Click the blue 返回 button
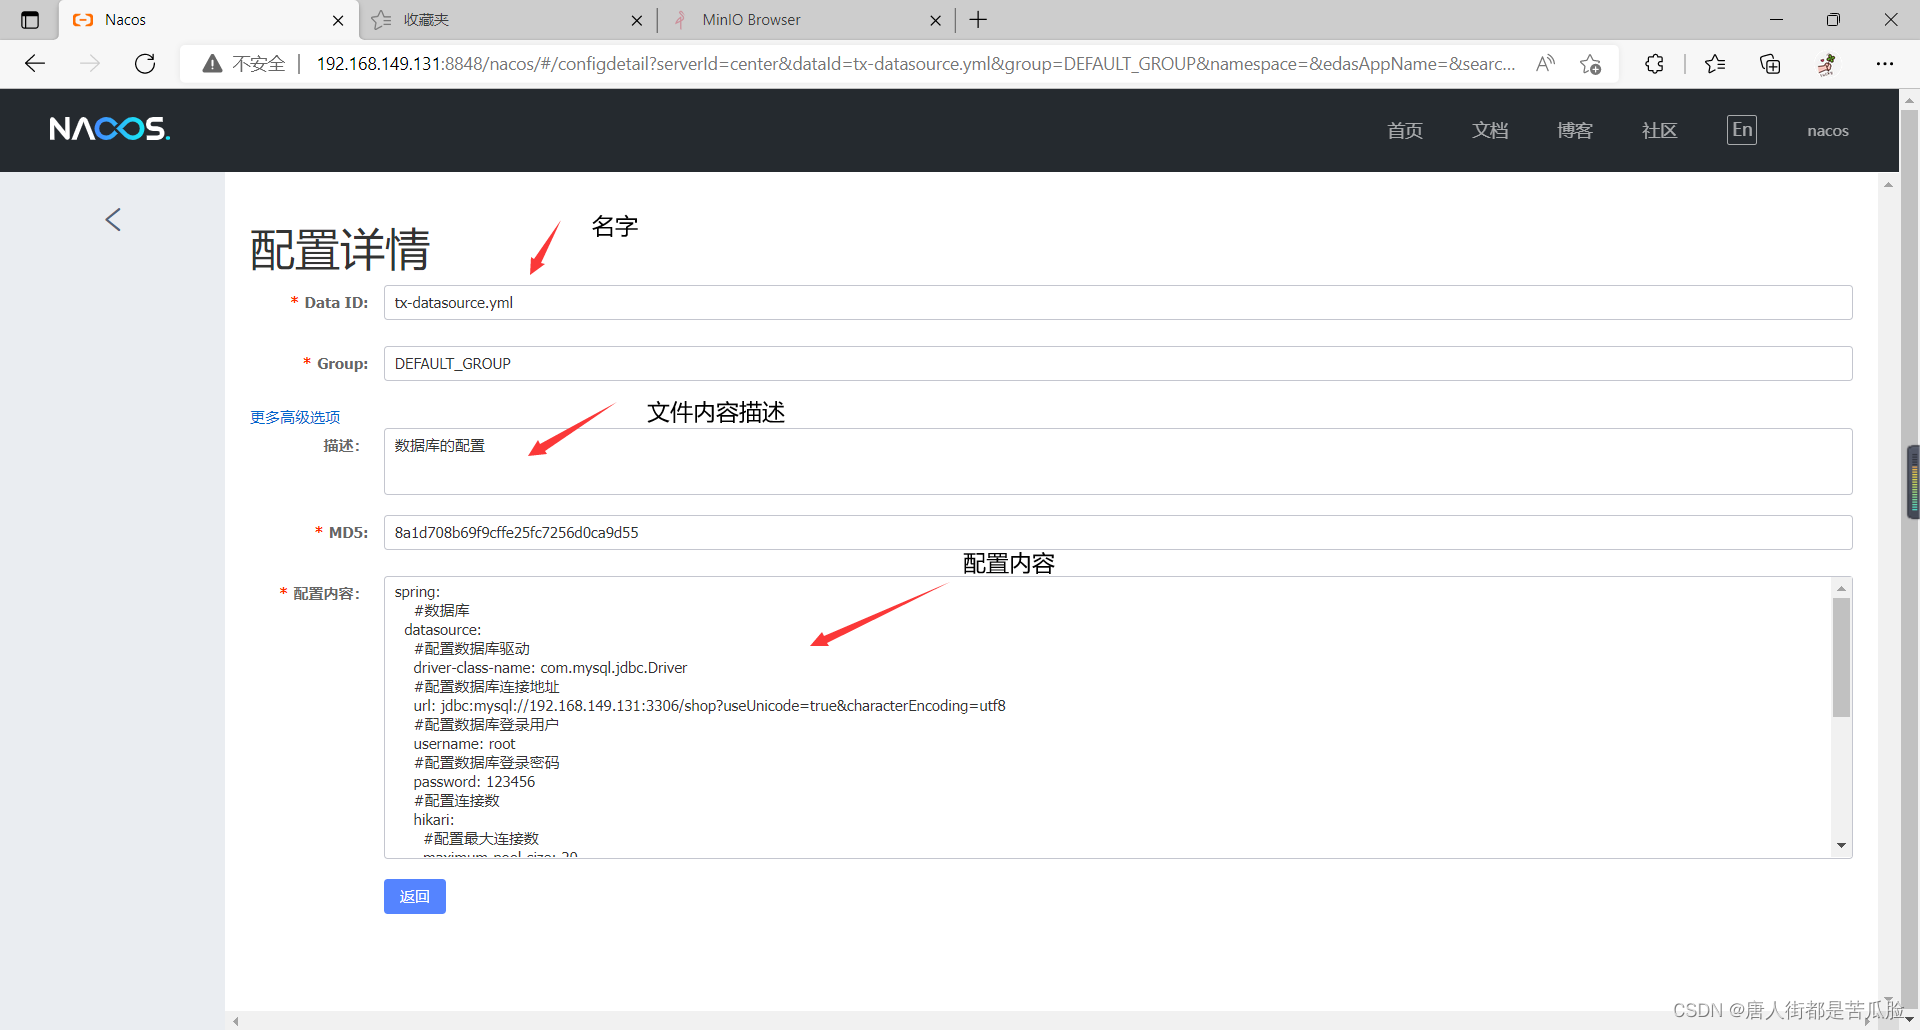 click(x=415, y=896)
